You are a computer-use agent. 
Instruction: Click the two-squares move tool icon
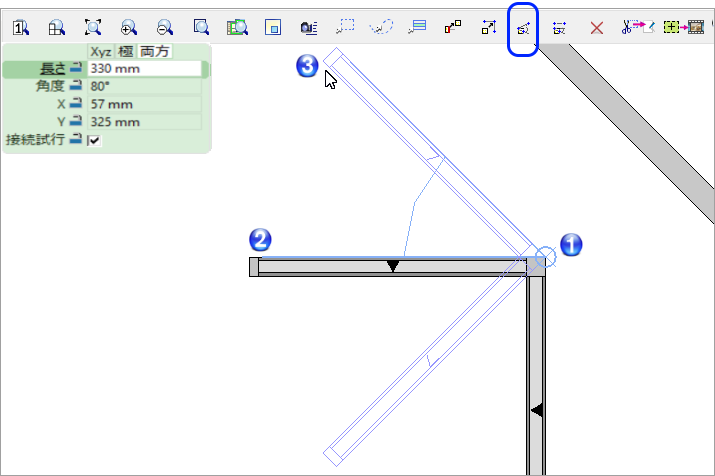tap(453, 27)
